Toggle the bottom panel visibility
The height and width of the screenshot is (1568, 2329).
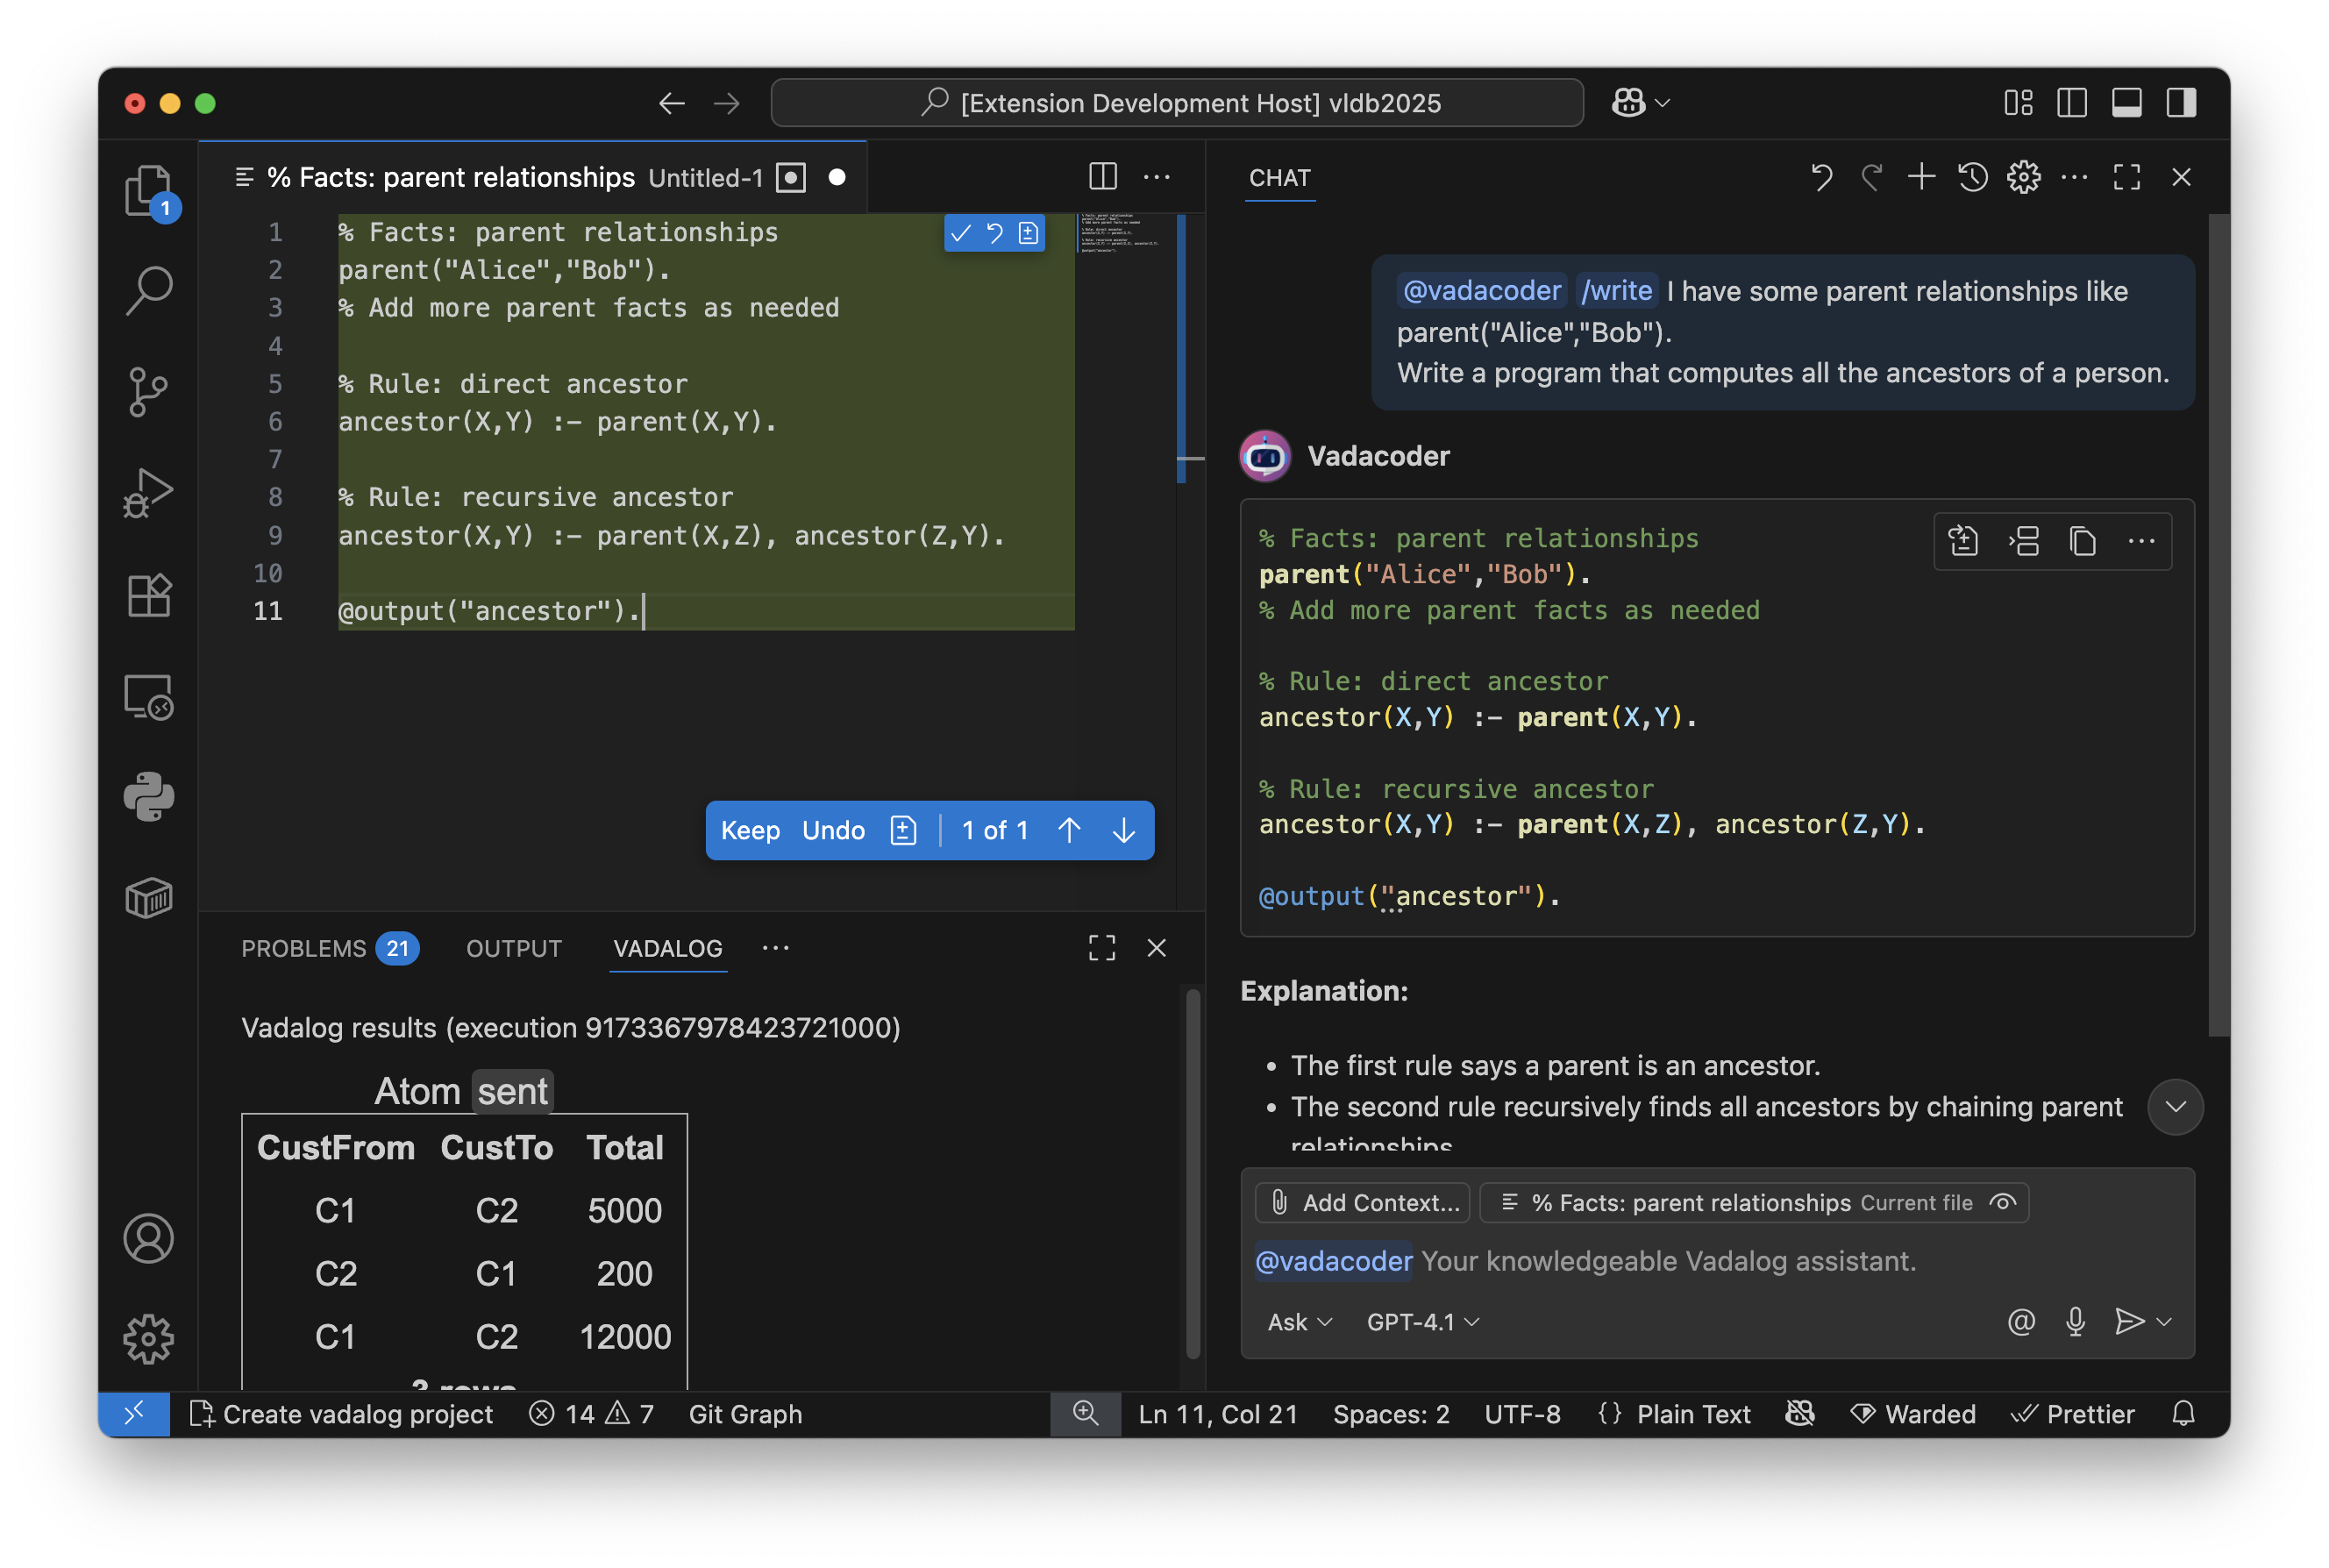tap(2127, 103)
